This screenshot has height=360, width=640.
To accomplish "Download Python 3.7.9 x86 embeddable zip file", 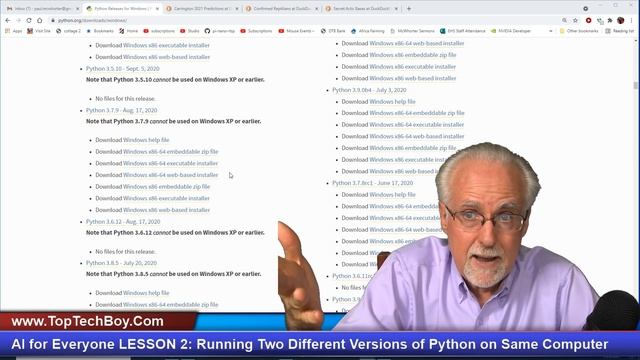I will point(166,187).
